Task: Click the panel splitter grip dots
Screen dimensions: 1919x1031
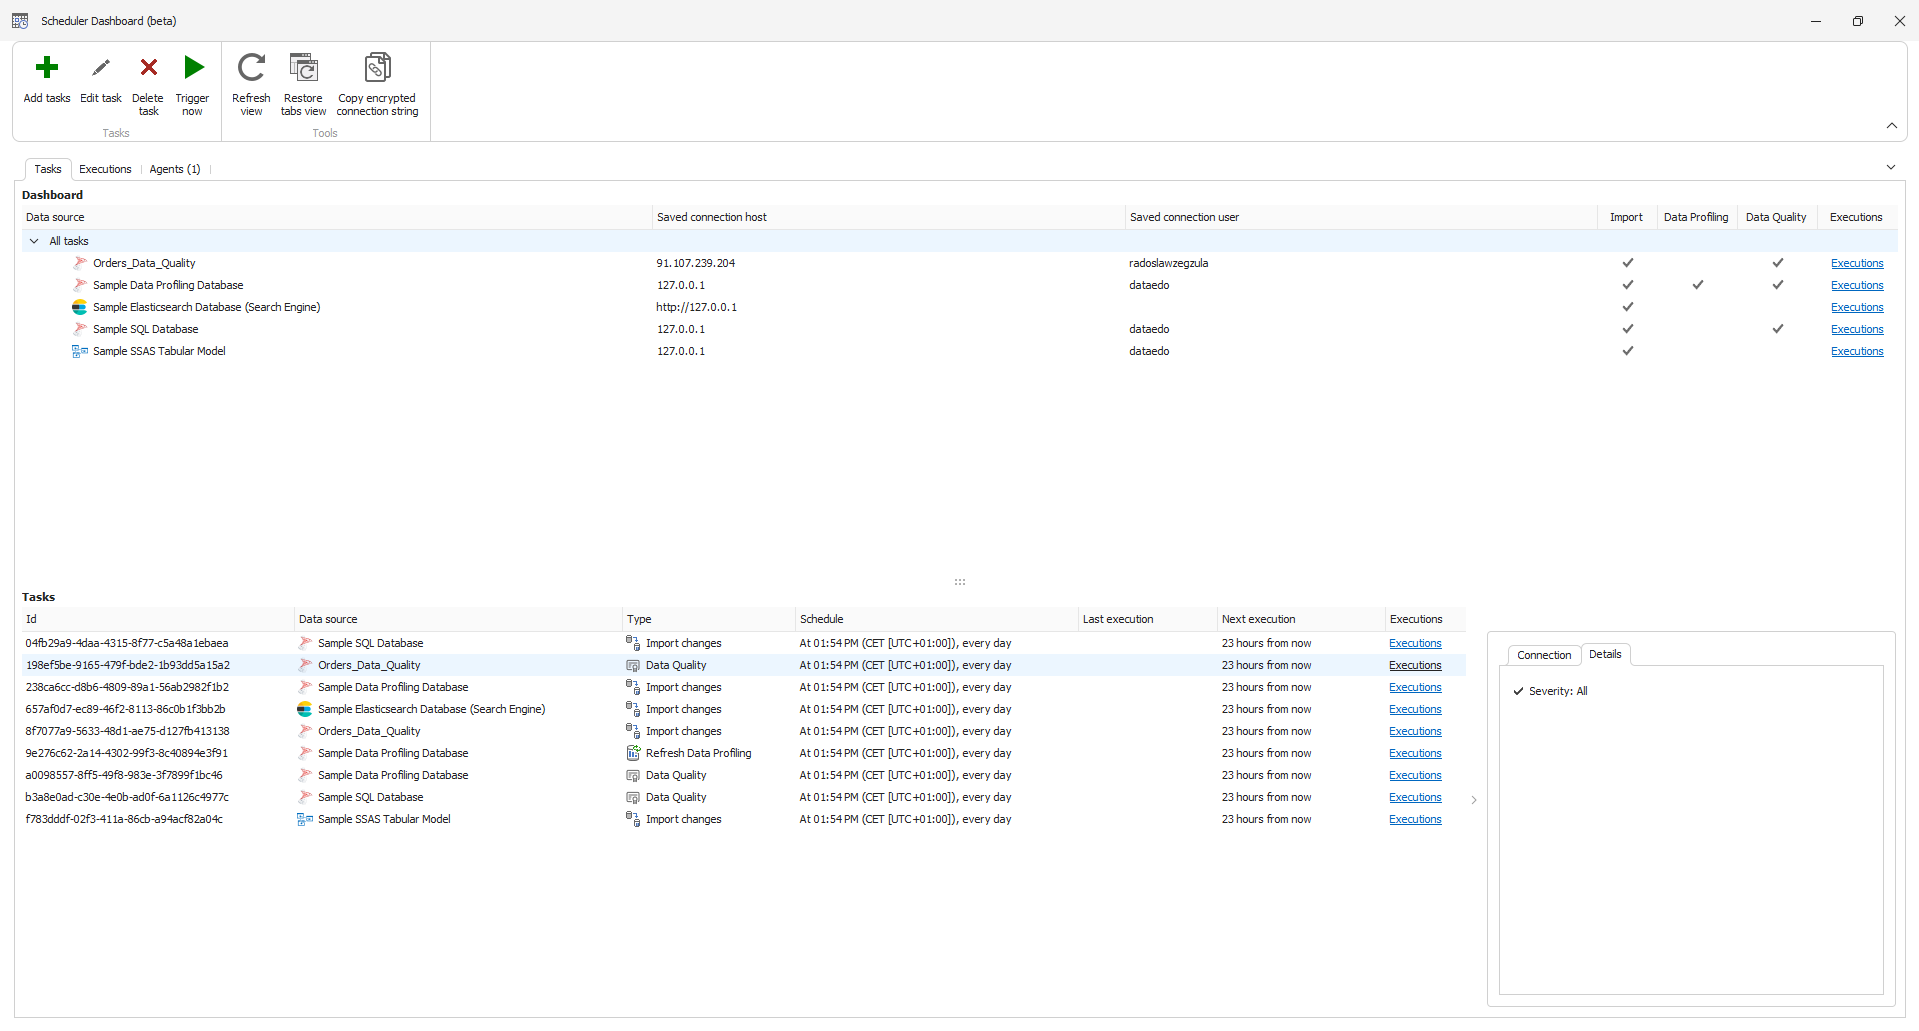Action: [x=960, y=581]
